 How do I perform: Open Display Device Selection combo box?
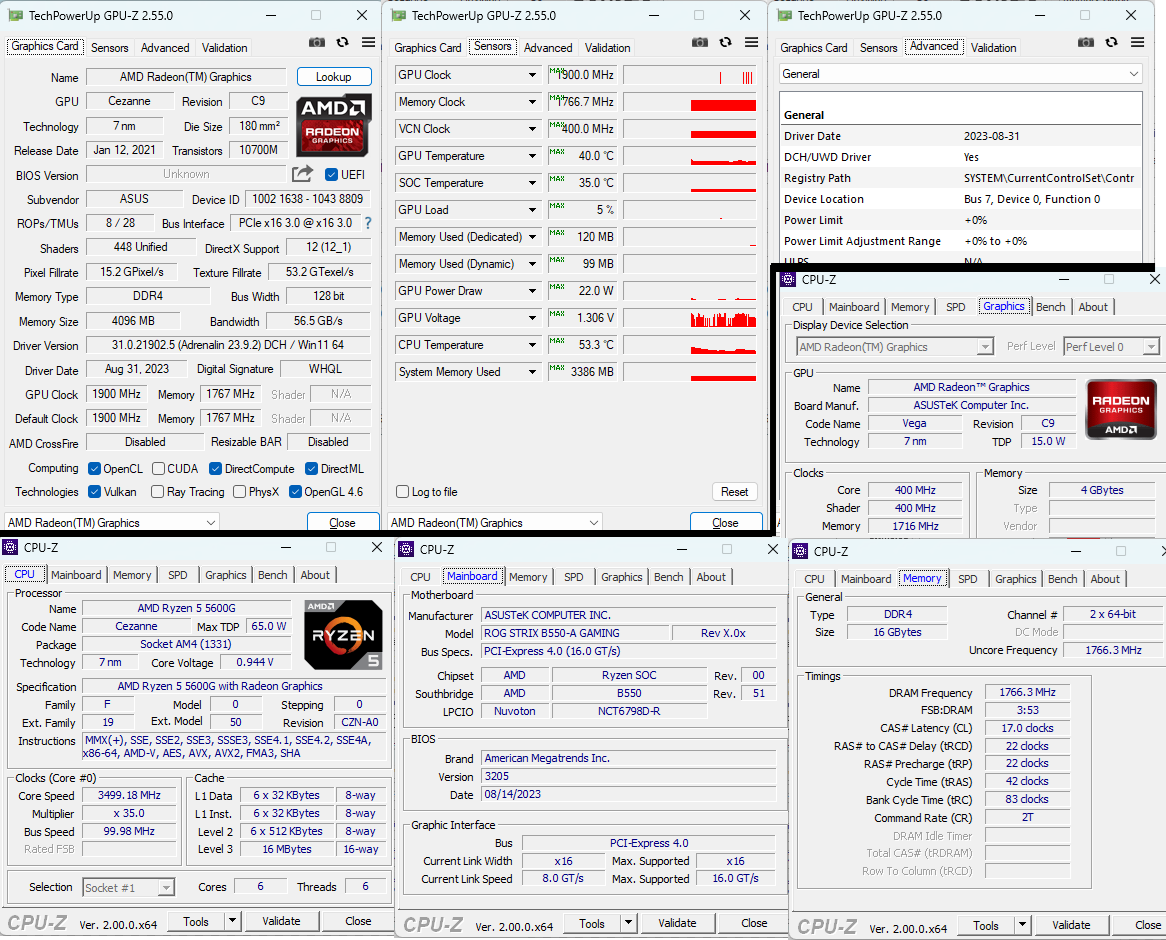click(x=895, y=347)
